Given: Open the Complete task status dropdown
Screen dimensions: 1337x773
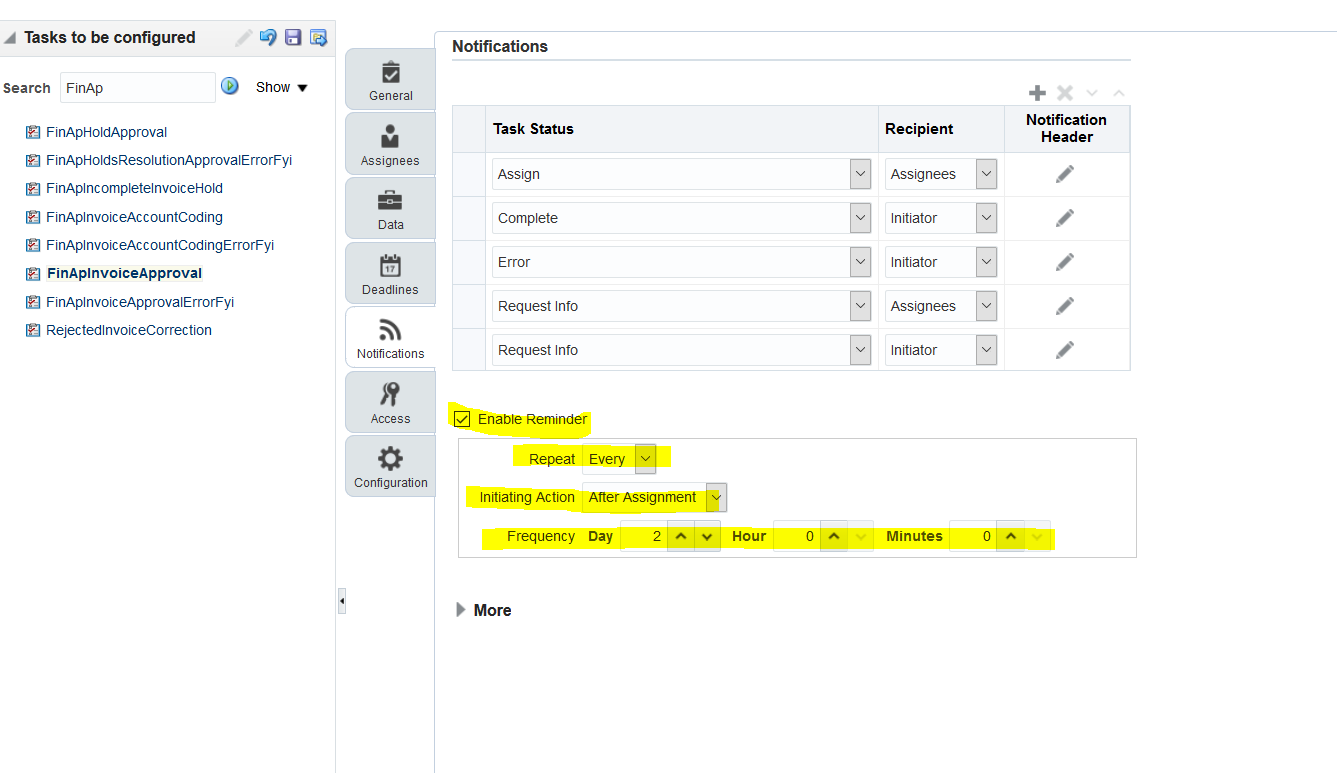Looking at the screenshot, I should click(860, 218).
